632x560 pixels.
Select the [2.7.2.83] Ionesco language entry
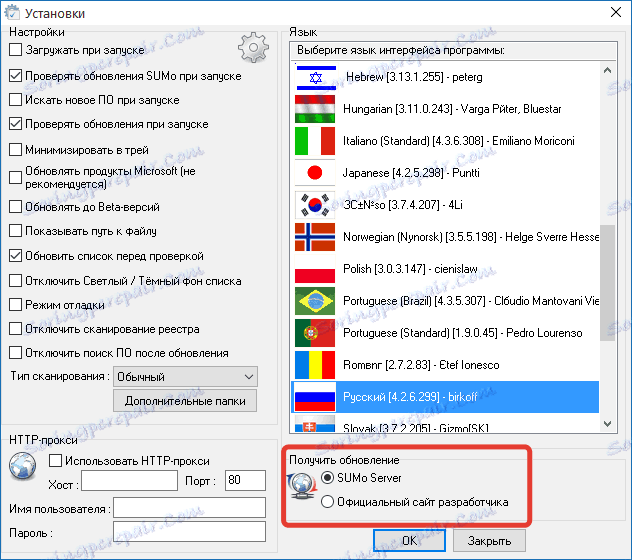(x=445, y=365)
